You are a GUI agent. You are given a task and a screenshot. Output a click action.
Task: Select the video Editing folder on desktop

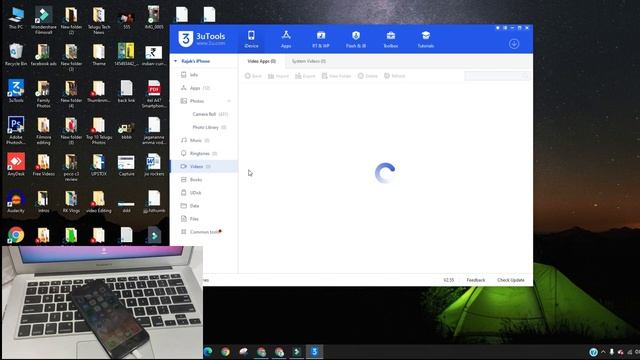pos(99,202)
